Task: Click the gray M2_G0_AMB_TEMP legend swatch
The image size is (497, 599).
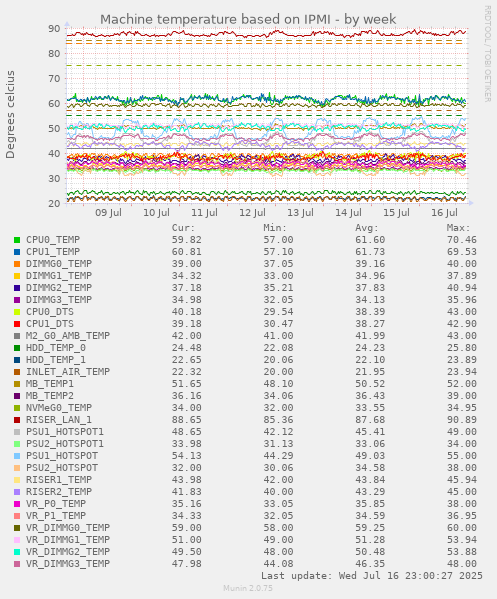Action: point(17,336)
